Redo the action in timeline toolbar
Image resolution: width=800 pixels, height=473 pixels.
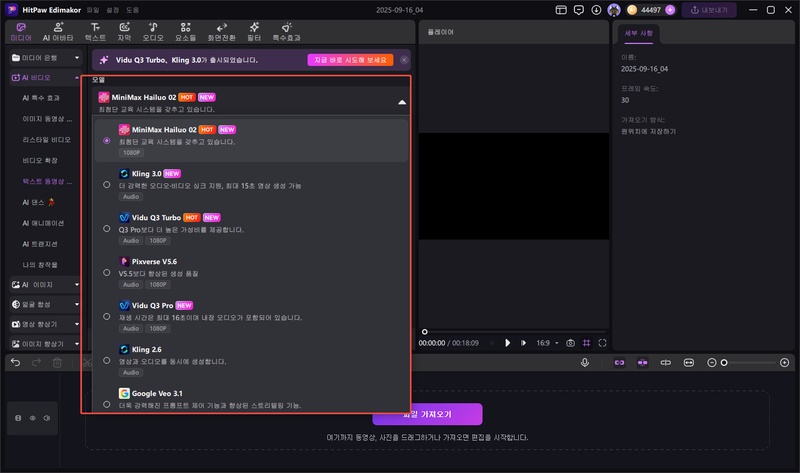pyautogui.click(x=36, y=362)
